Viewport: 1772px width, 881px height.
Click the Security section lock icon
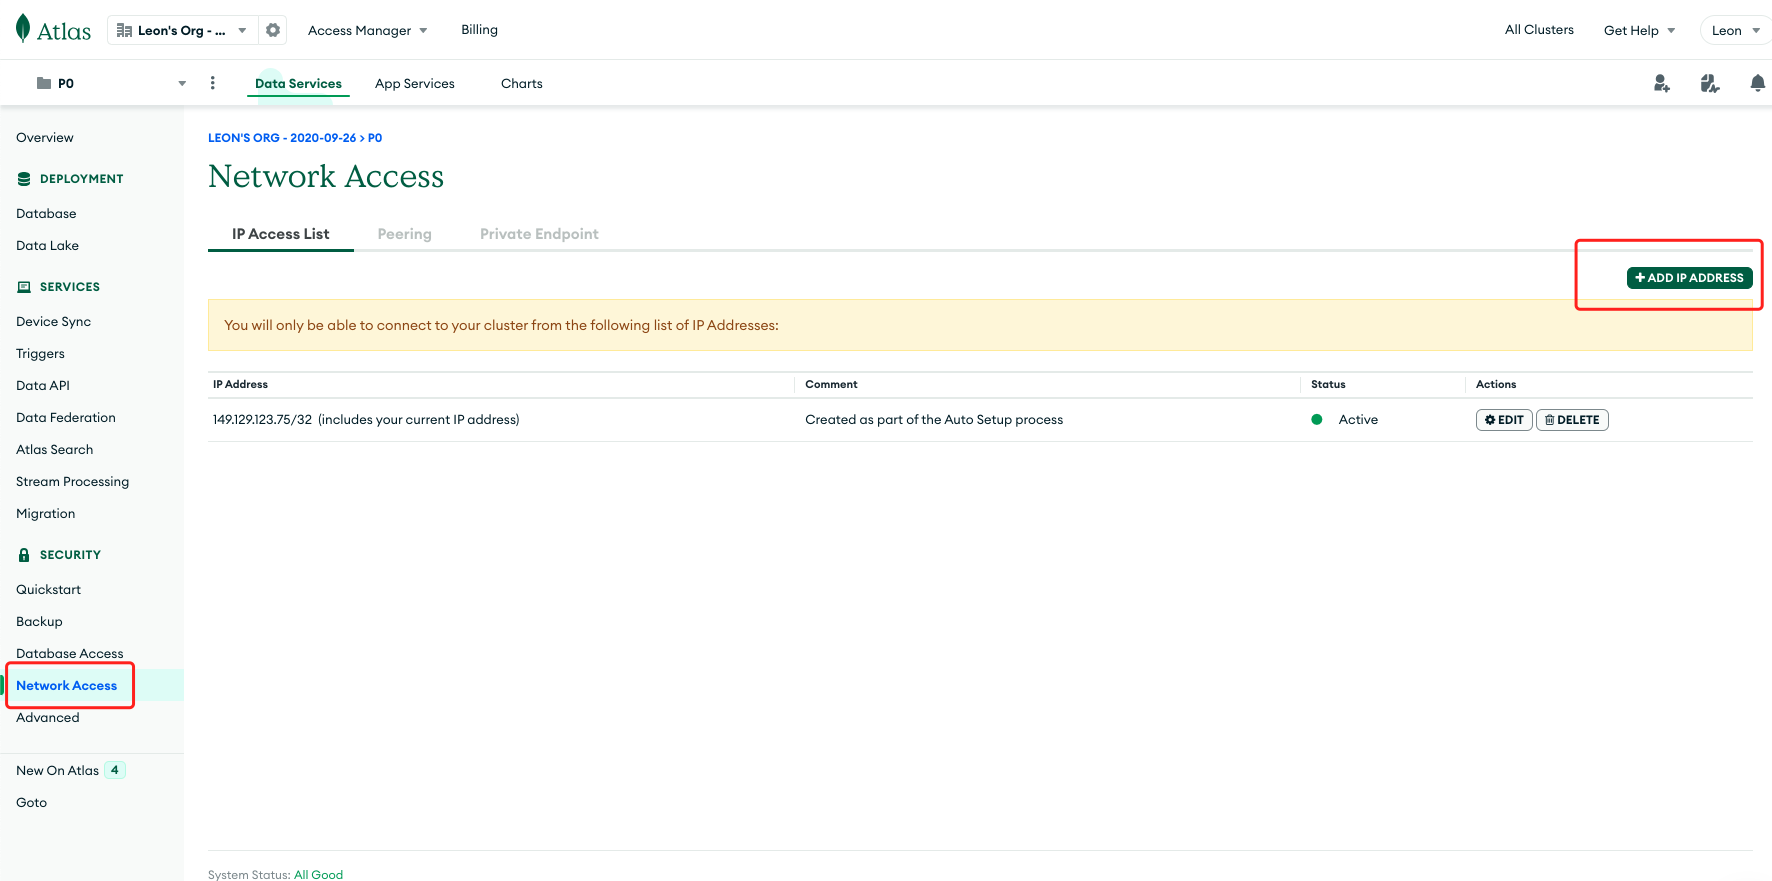click(x=24, y=555)
